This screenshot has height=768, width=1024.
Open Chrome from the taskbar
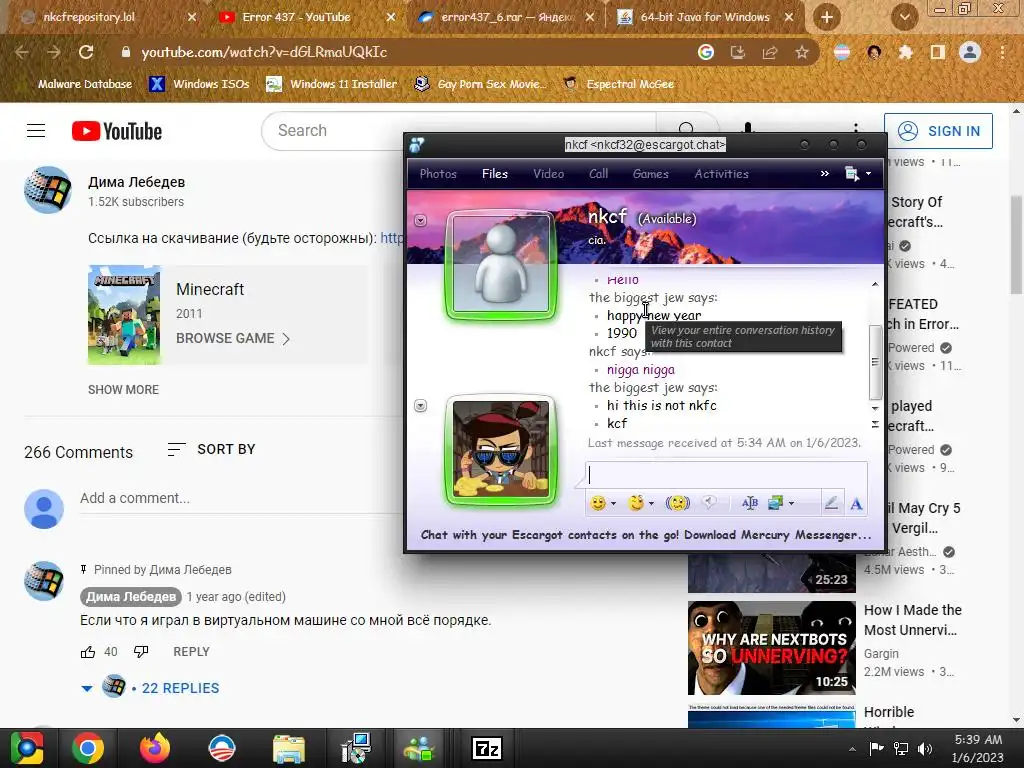pos(88,748)
